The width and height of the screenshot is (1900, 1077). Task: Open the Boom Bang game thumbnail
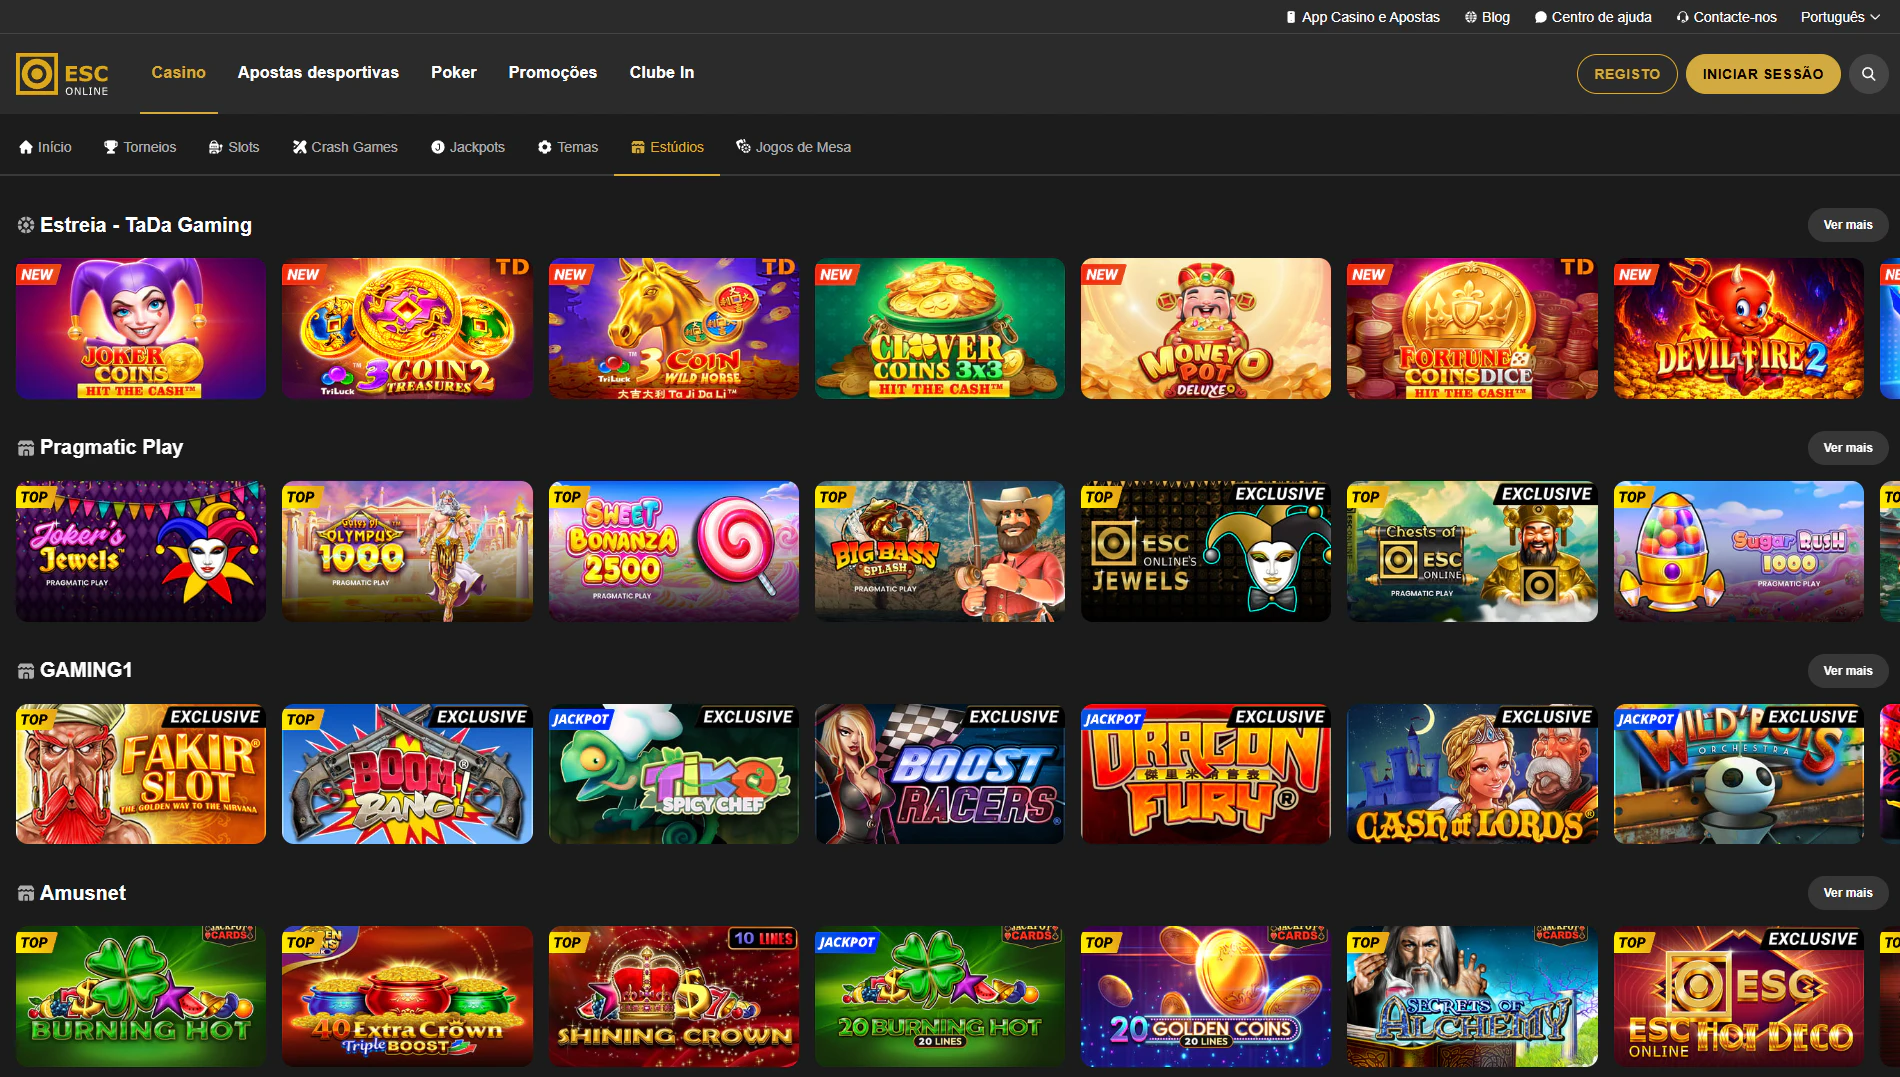tap(407, 774)
